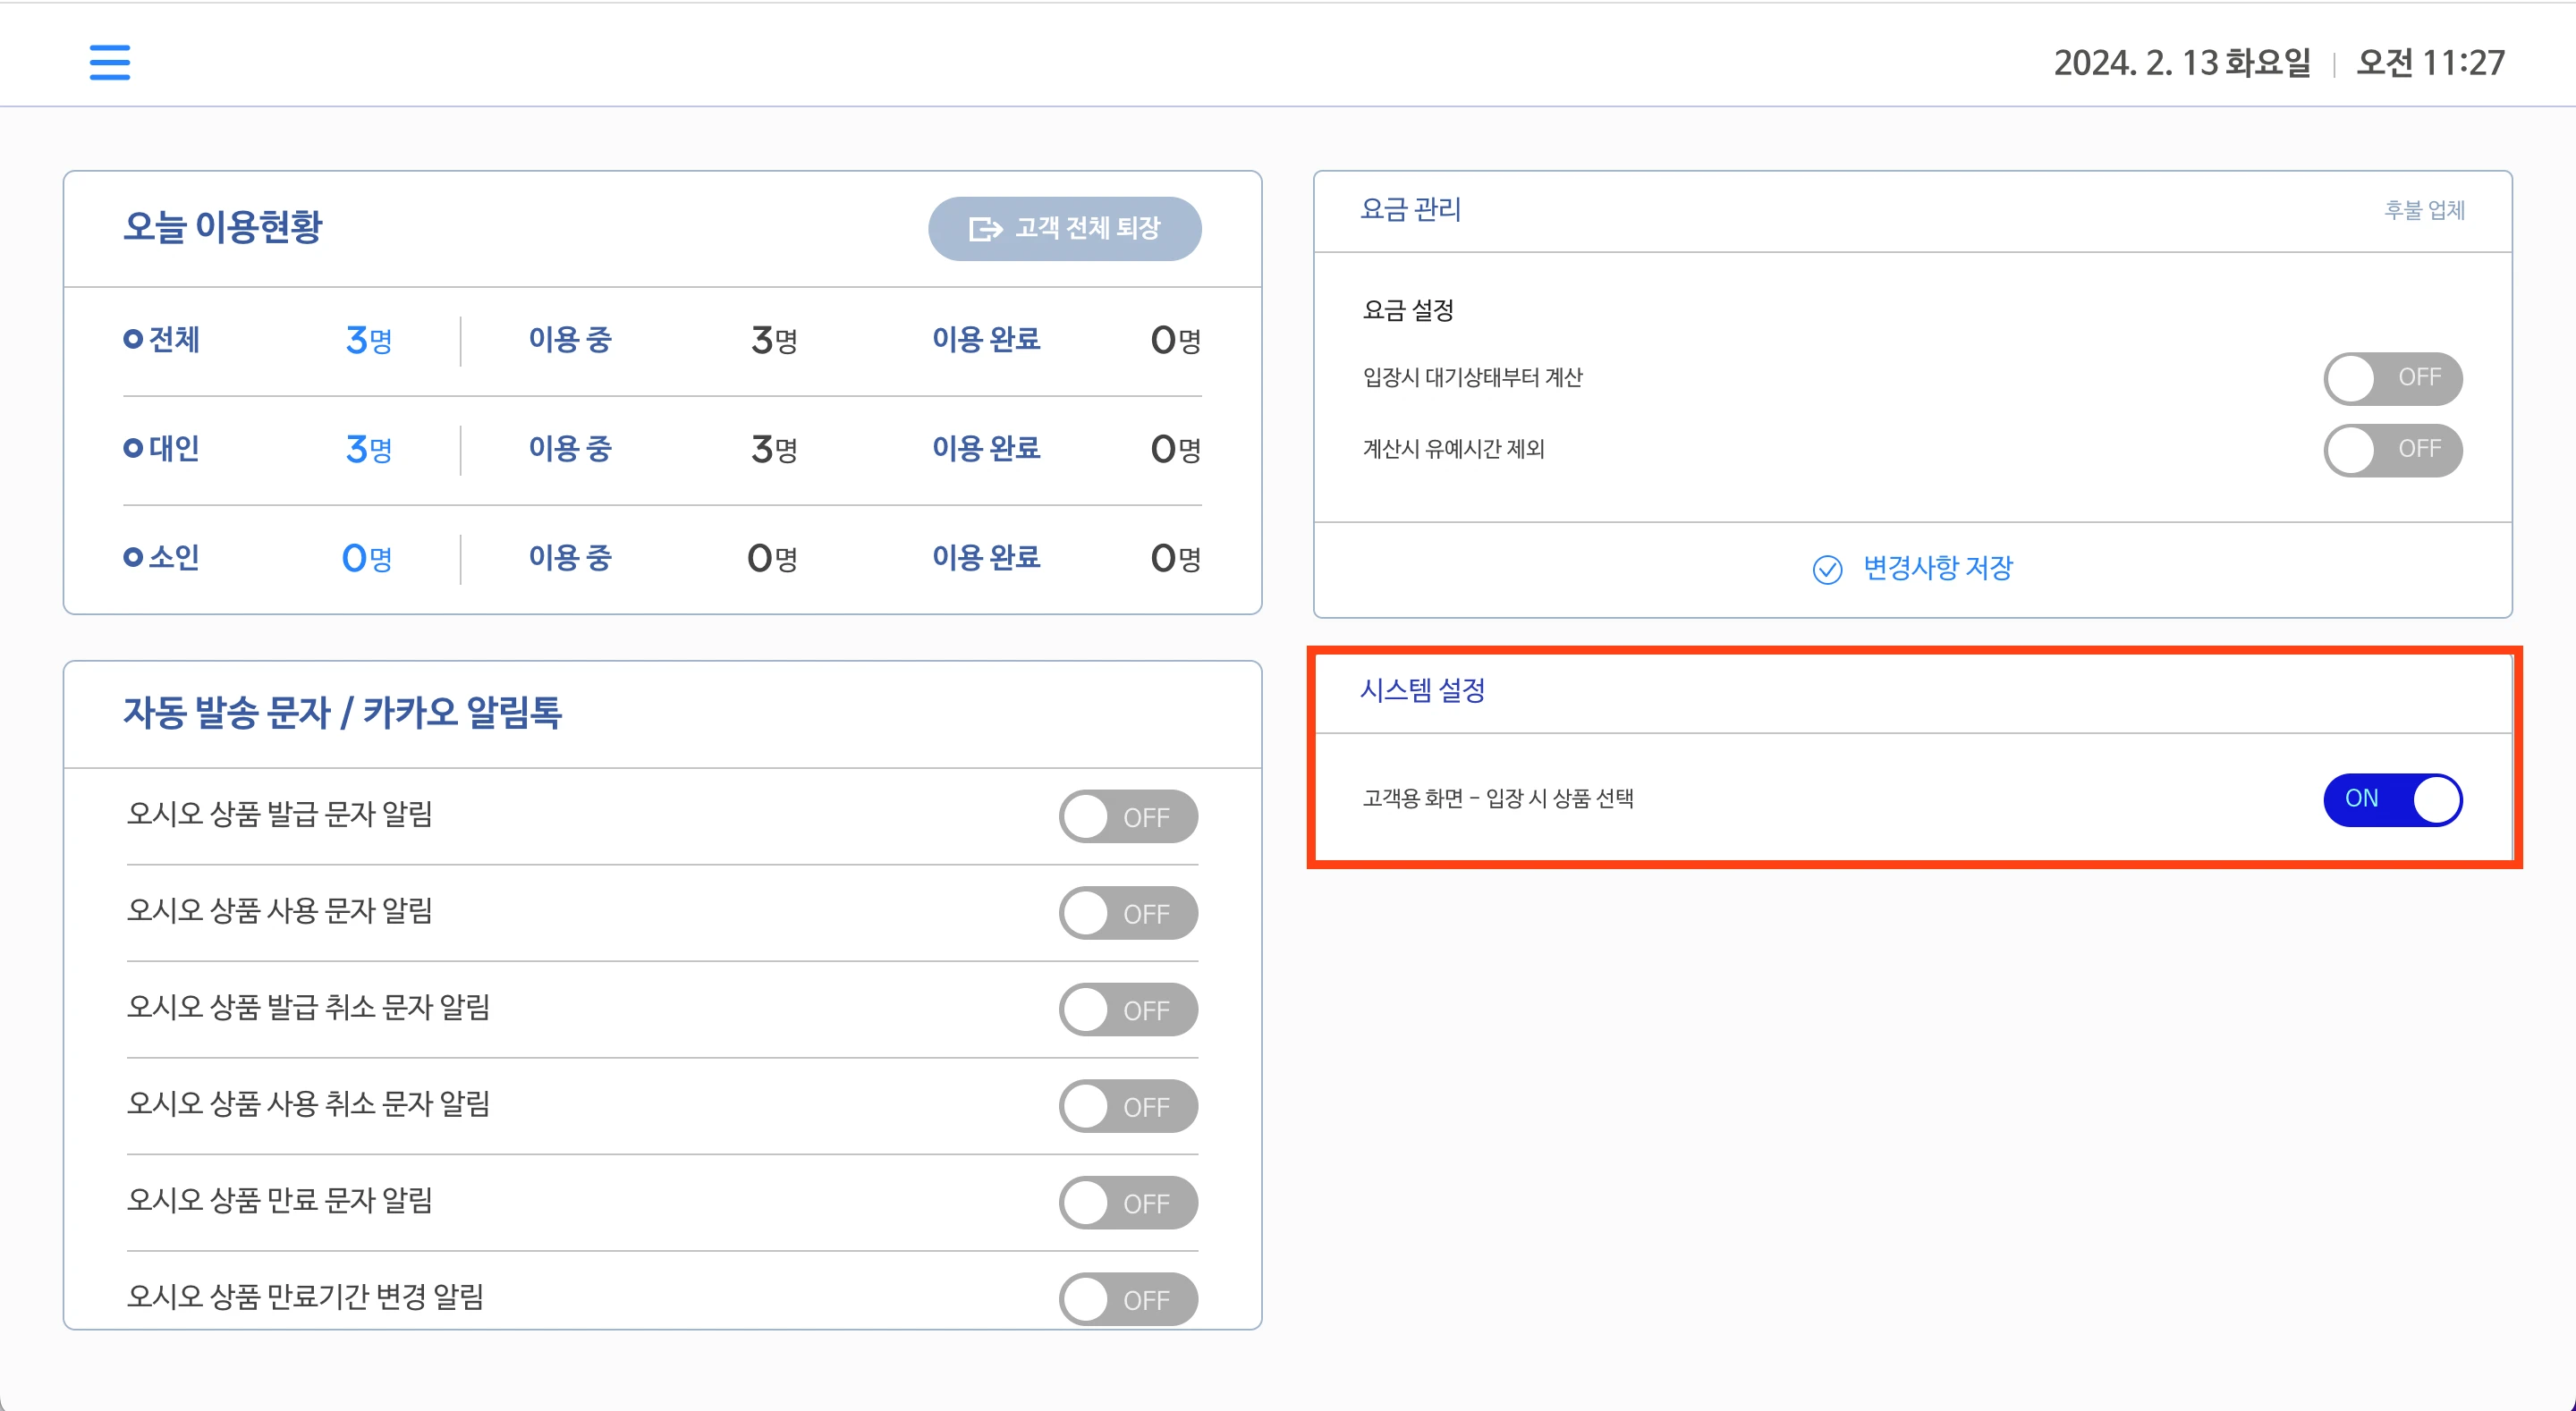This screenshot has height=1411, width=2576.
Task: Click the 자동 발송 문자 / 카카오 알림톡 heading
Action: coord(342,713)
